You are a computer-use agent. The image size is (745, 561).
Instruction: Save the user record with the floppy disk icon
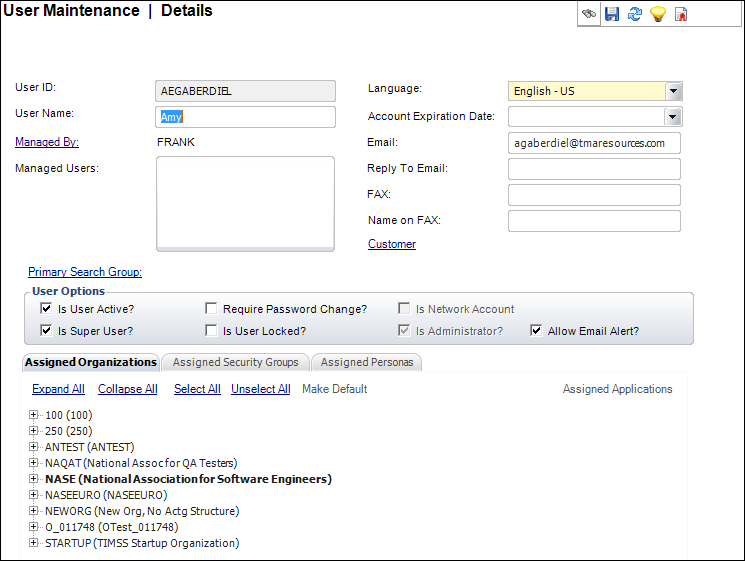point(612,14)
